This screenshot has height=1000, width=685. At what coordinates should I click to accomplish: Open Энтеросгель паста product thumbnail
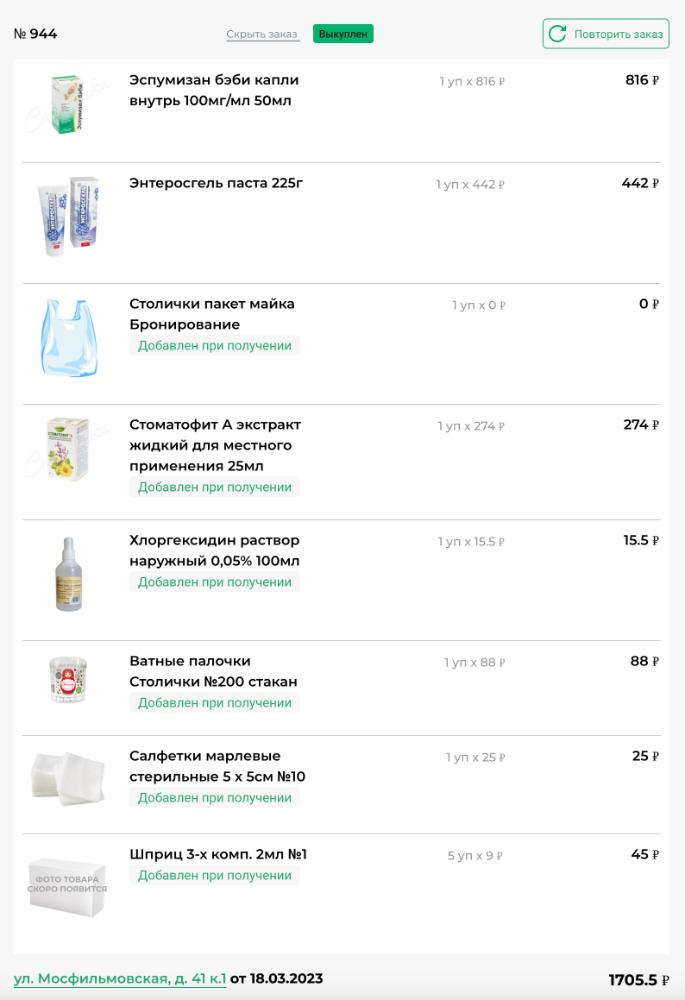click(68, 216)
